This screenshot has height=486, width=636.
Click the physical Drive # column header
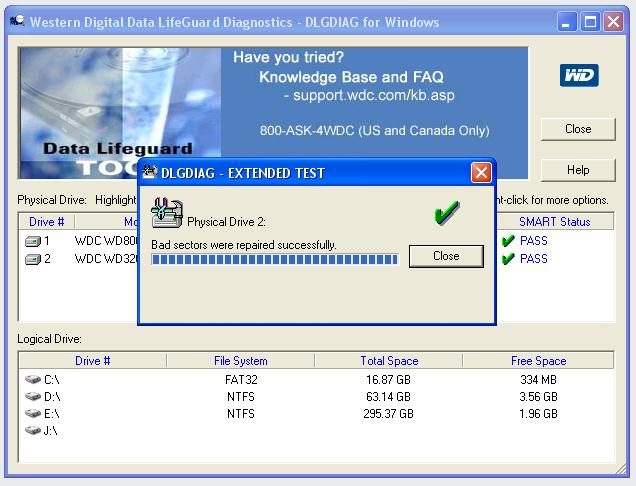click(x=47, y=222)
